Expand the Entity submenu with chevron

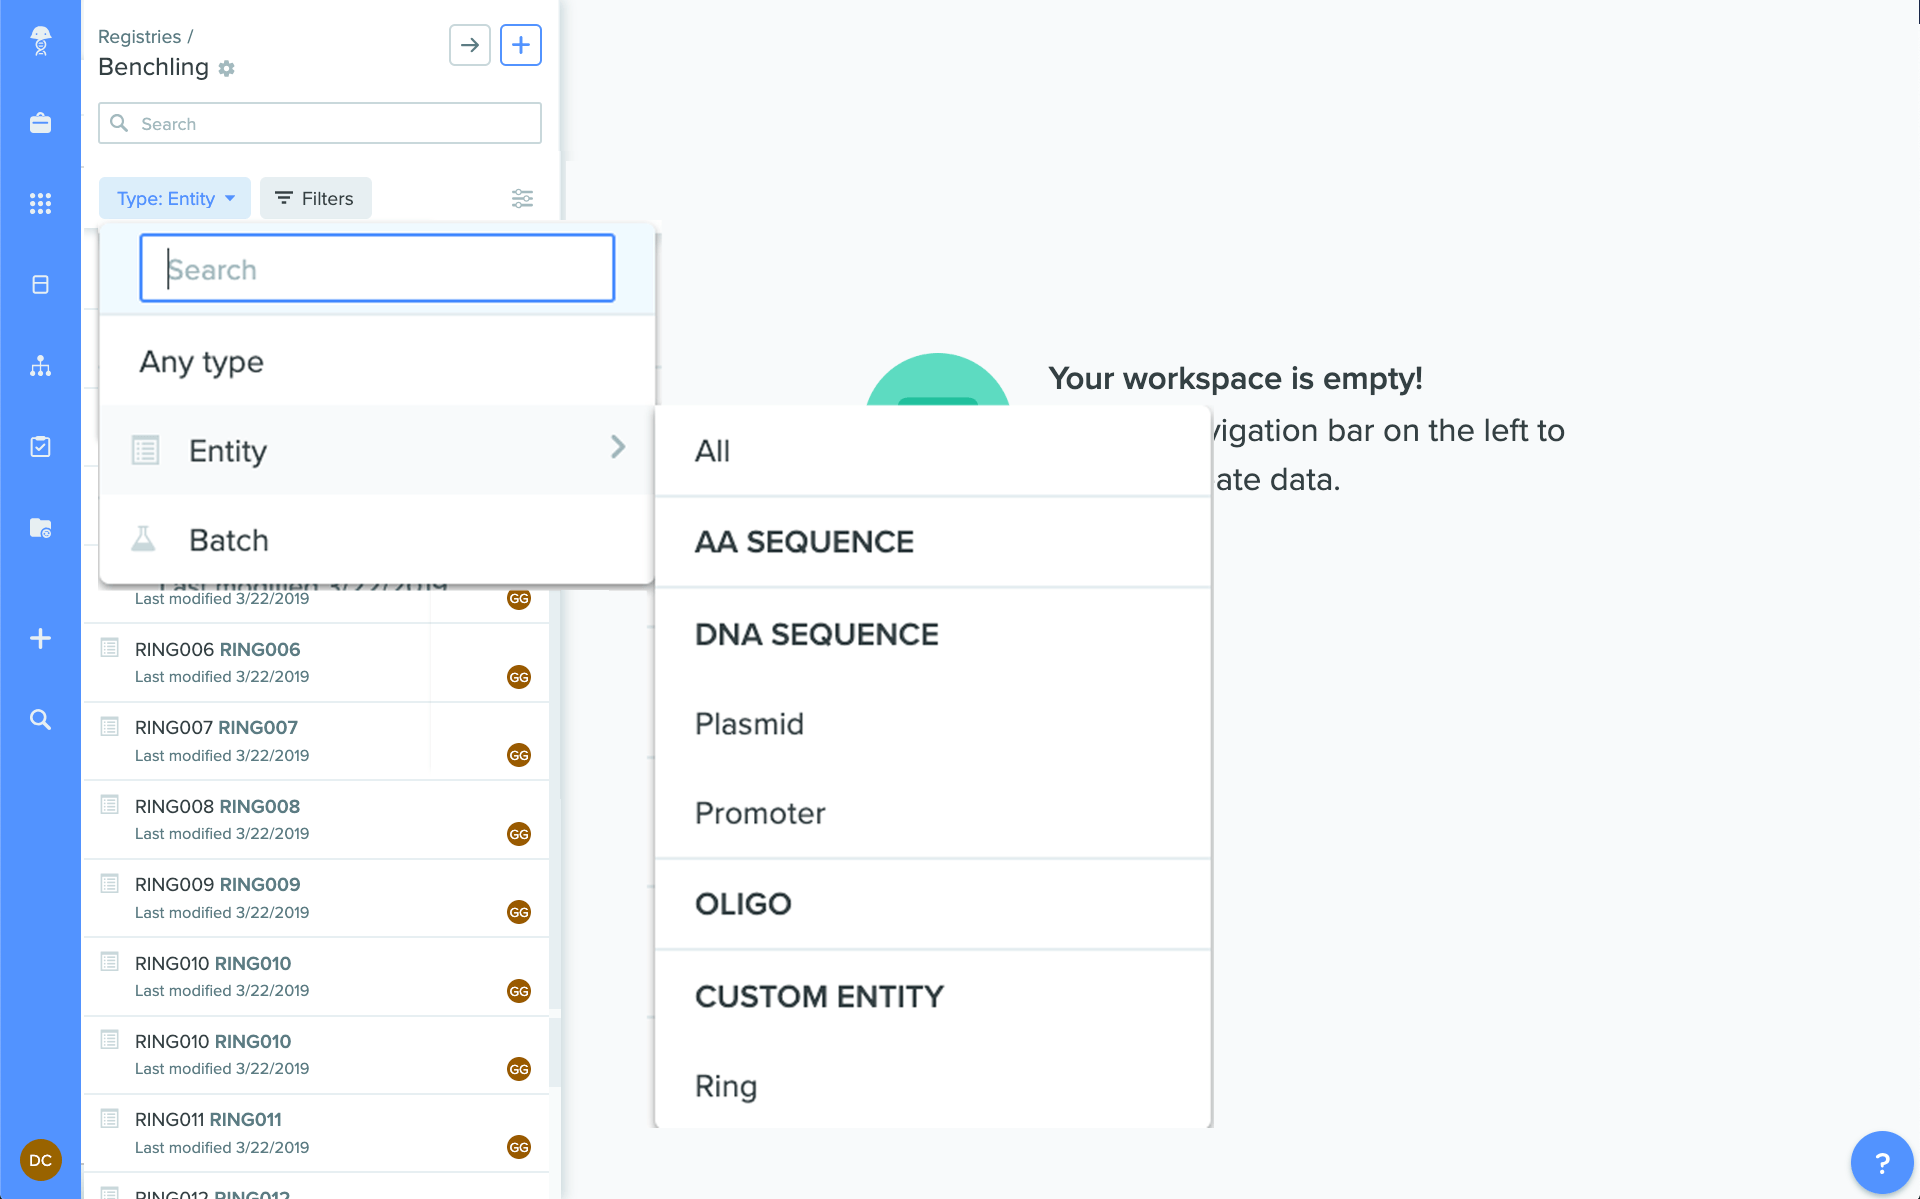[x=617, y=448]
